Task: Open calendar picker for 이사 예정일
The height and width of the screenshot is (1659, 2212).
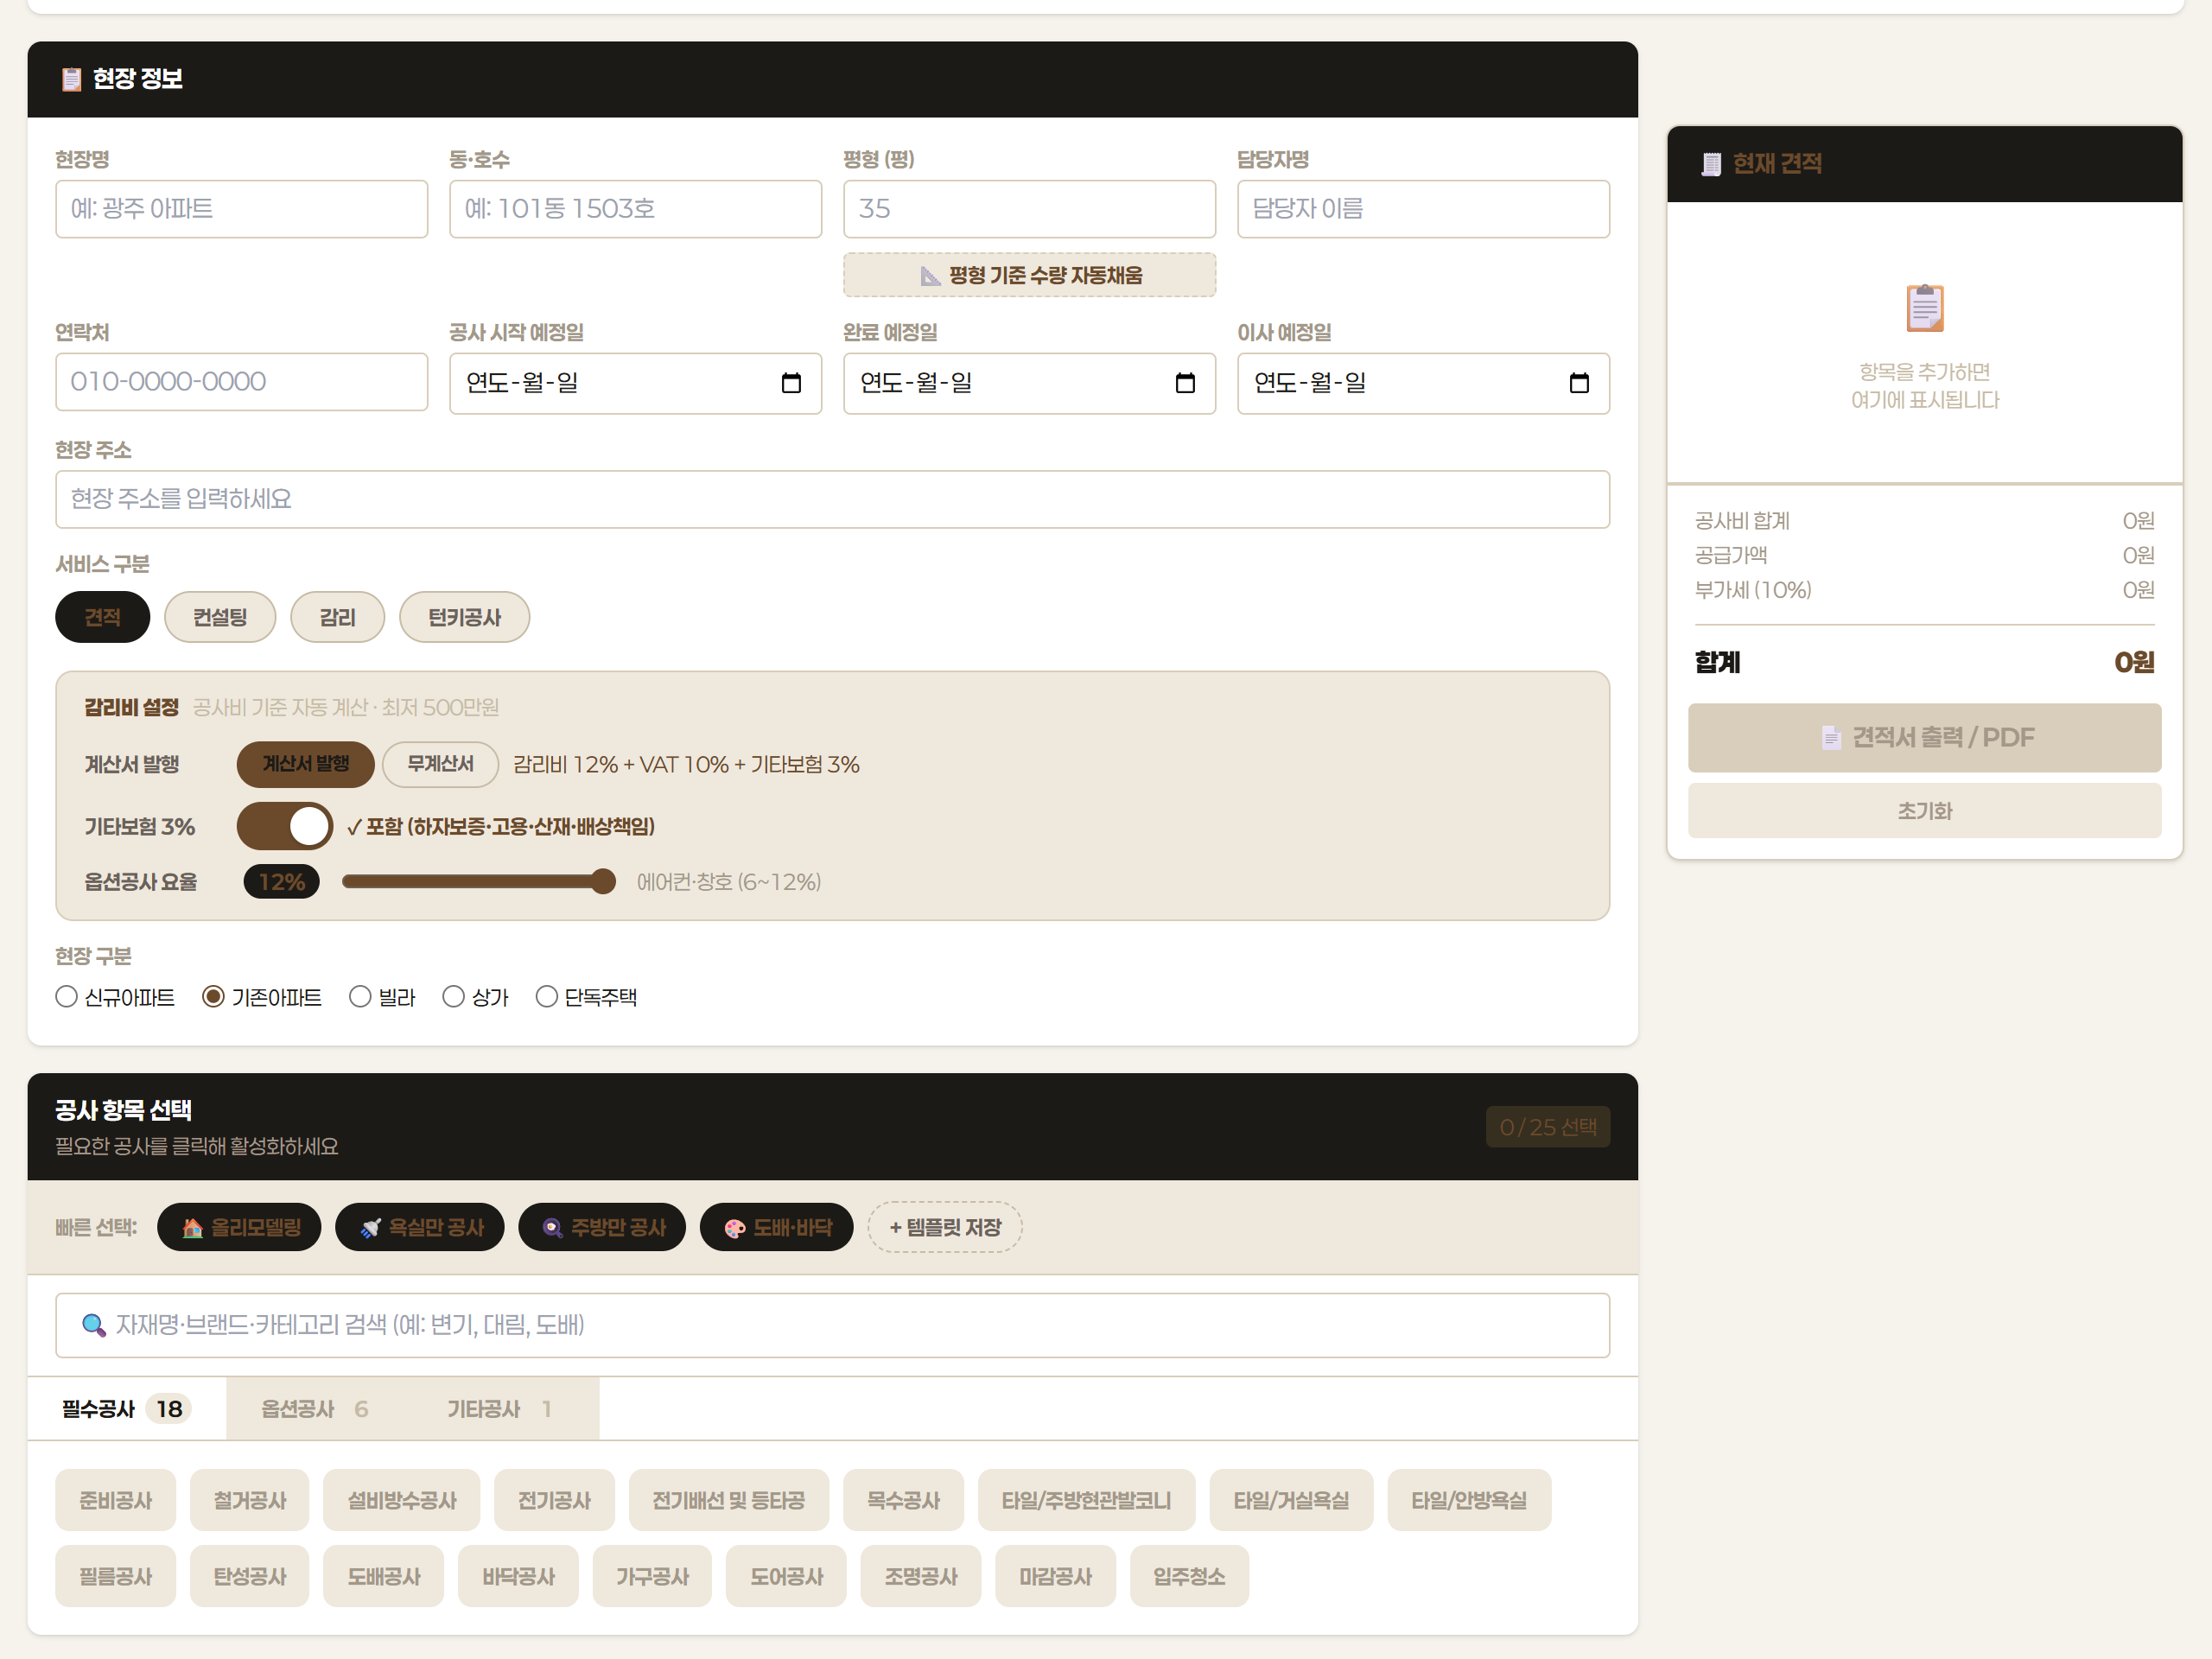Action: (1578, 383)
